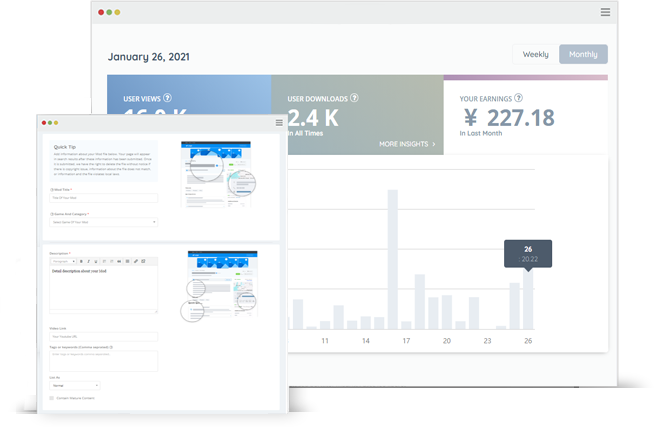This screenshot has width=654, height=427.
Task: Click the help icon next to User Views
Action: (x=168, y=98)
